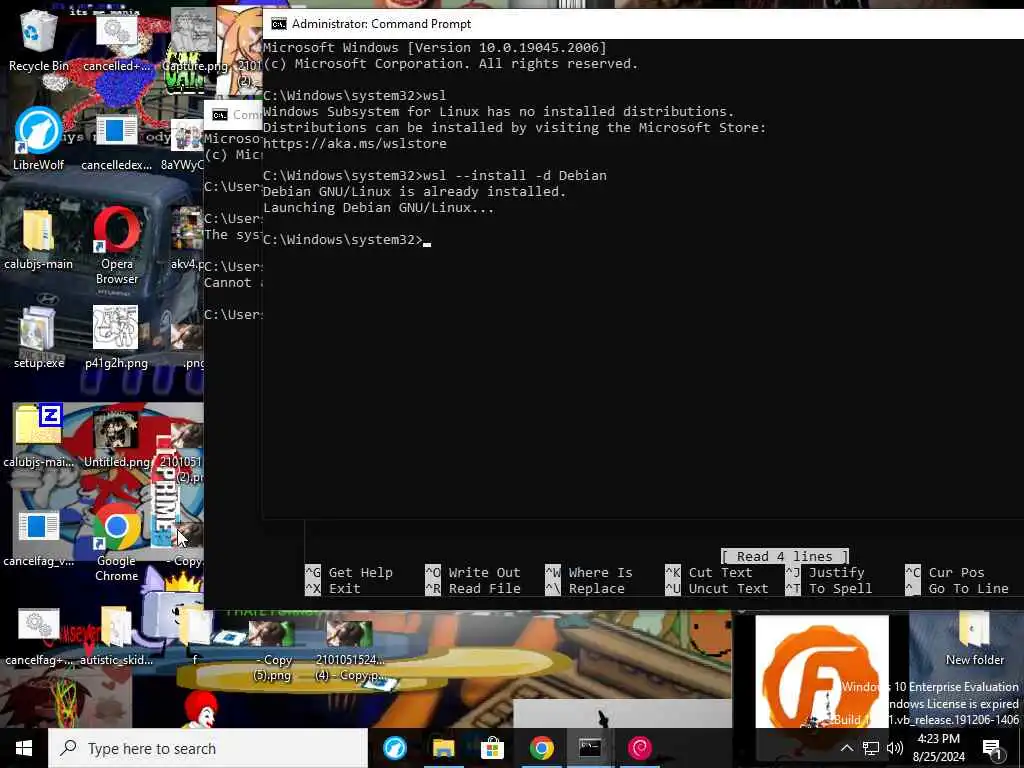This screenshot has height=768, width=1024.
Task: Click nano's Exit shortcut label
Action: [345, 588]
